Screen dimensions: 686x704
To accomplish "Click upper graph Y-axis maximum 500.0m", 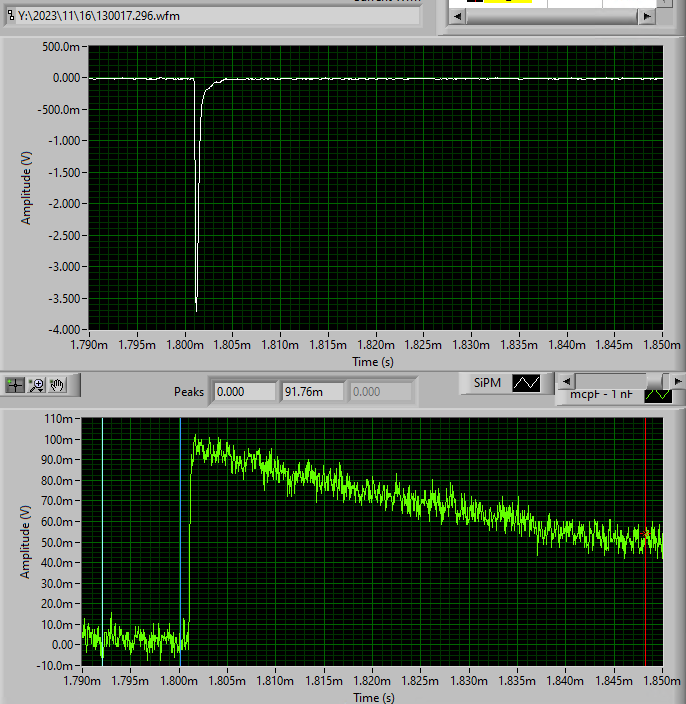I will point(61,47).
